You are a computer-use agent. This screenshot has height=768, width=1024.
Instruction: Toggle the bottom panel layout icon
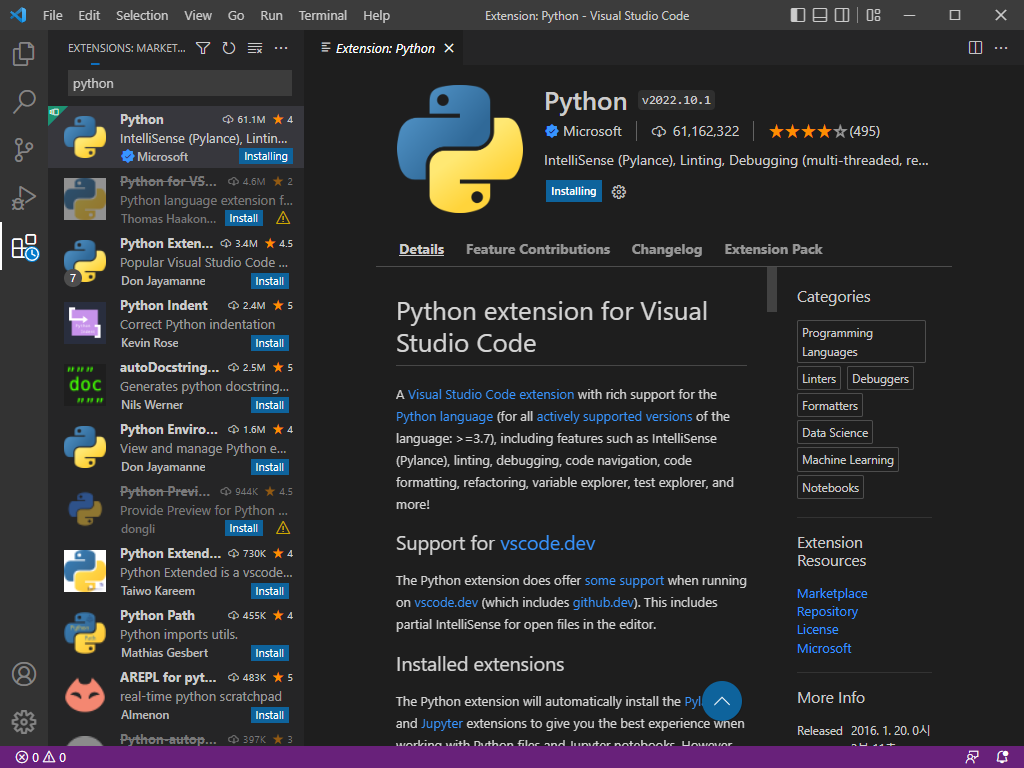pyautogui.click(x=820, y=15)
